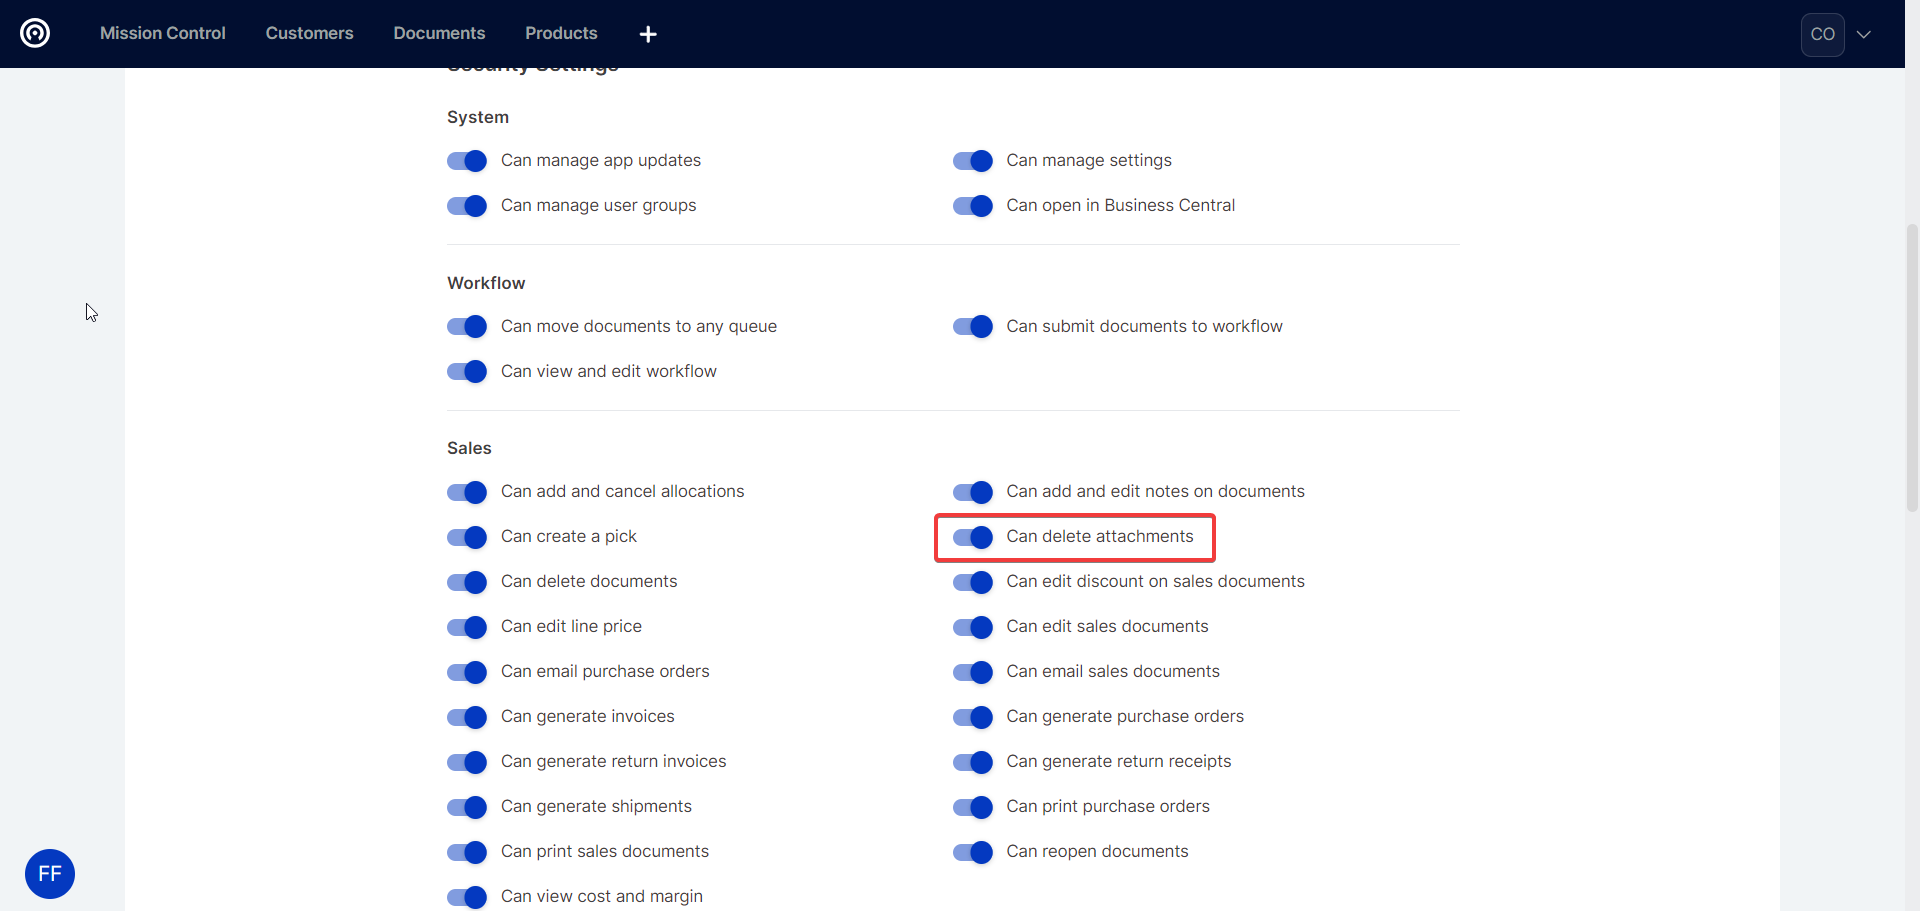Viewport: 1920px width, 911px height.
Task: Click the Can edit line price label
Action: [x=571, y=626]
